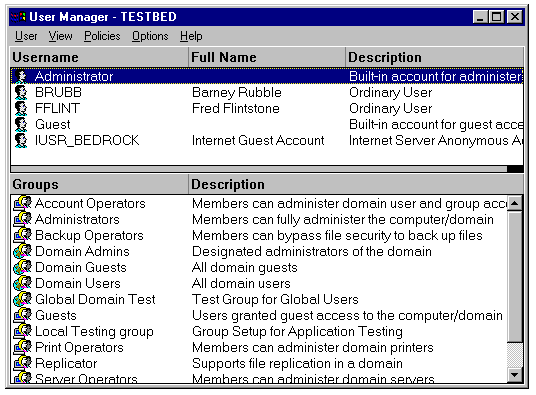Select the Replicator group row
The width and height of the screenshot is (536, 395).
coord(259,364)
